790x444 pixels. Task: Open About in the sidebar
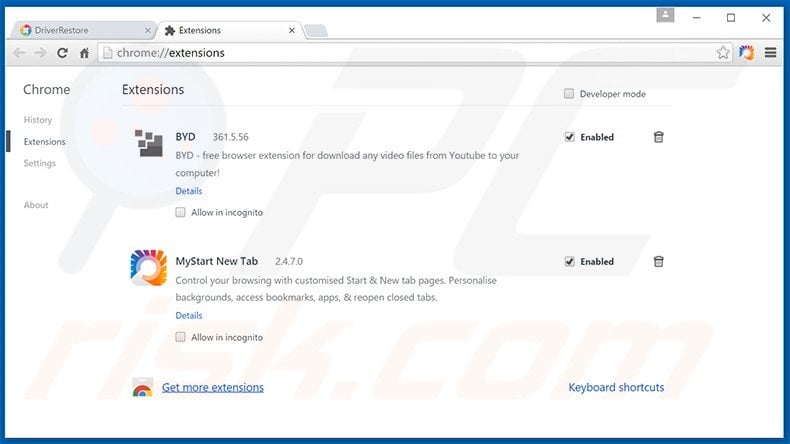[x=36, y=205]
